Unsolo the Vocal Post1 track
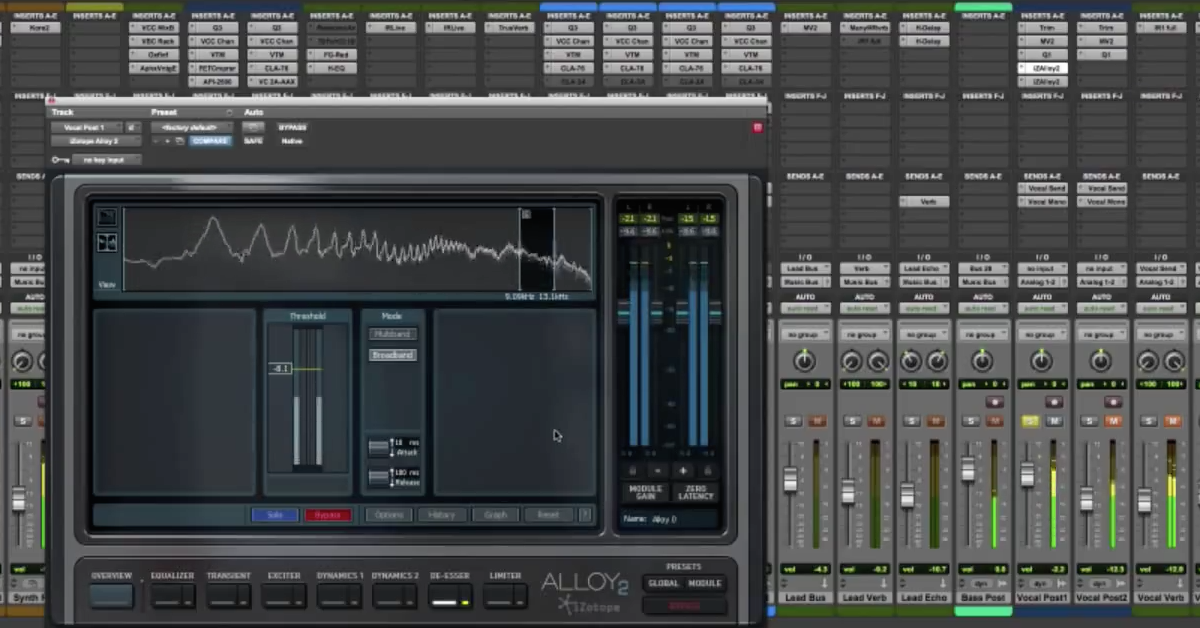This screenshot has height=628, width=1200. point(1031,421)
